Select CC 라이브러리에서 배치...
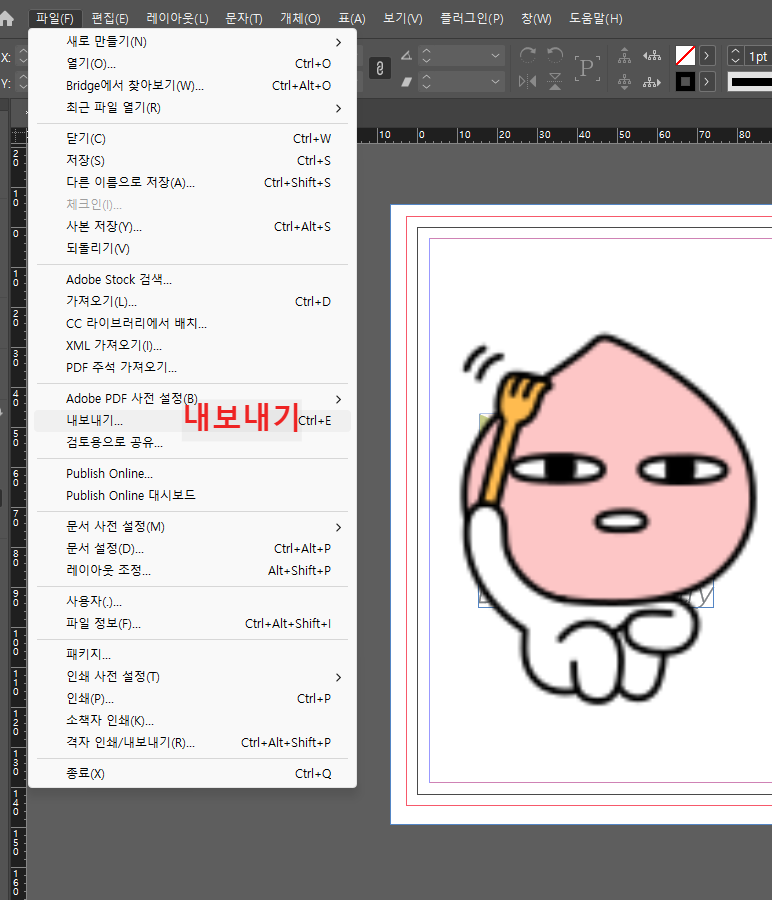772x900 pixels. tap(192, 323)
